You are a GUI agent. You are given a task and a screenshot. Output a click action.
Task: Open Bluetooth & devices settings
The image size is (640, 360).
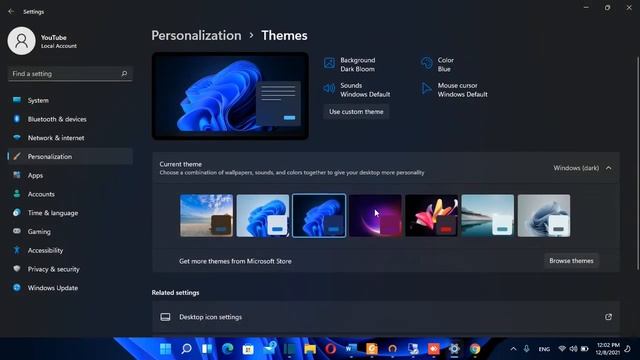(70, 119)
